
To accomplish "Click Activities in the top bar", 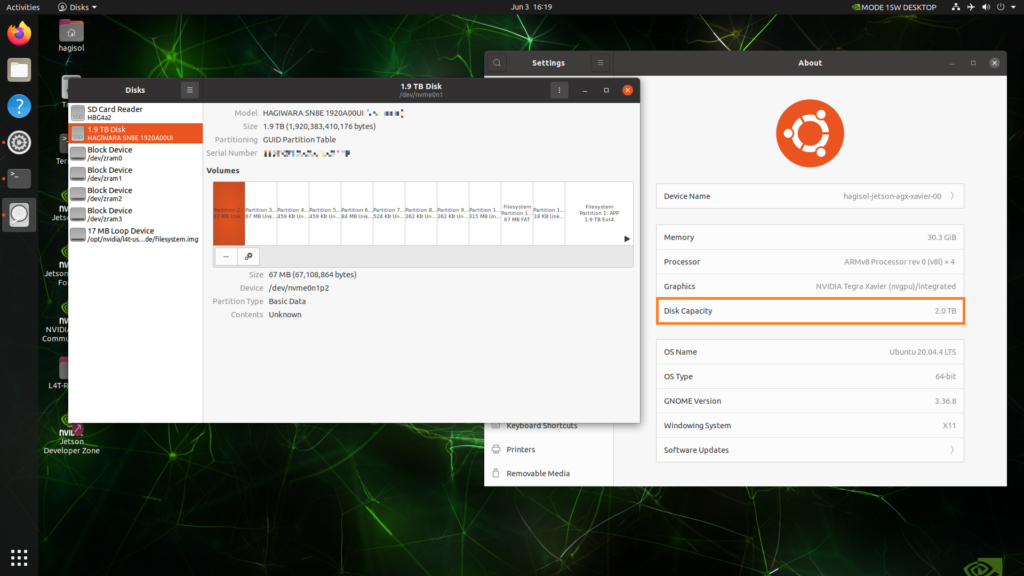I will pyautogui.click(x=23, y=7).
